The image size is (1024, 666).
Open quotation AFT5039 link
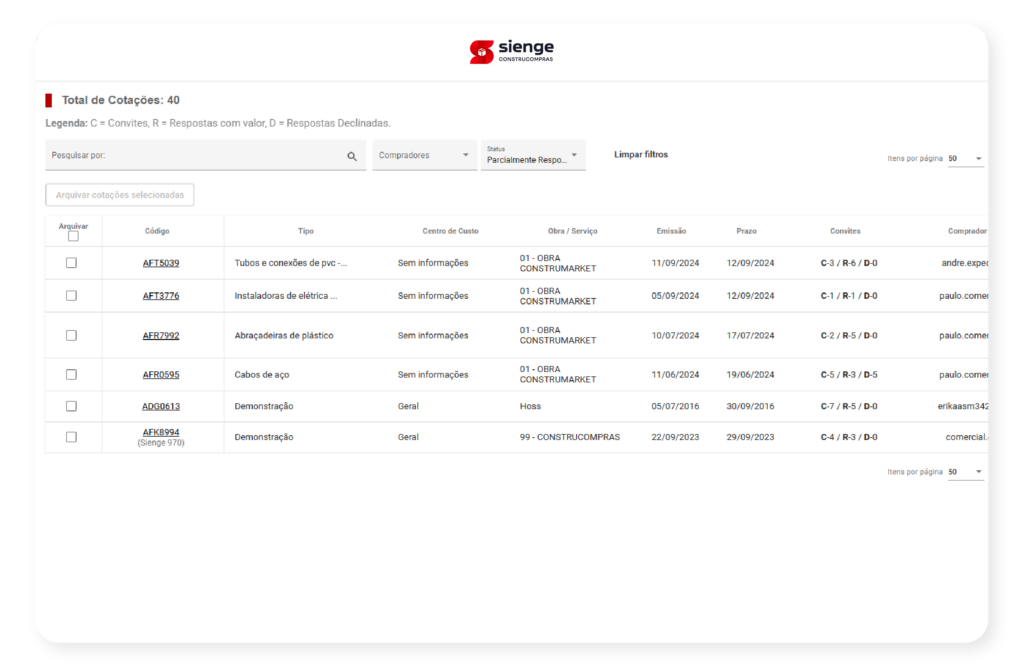[161, 263]
